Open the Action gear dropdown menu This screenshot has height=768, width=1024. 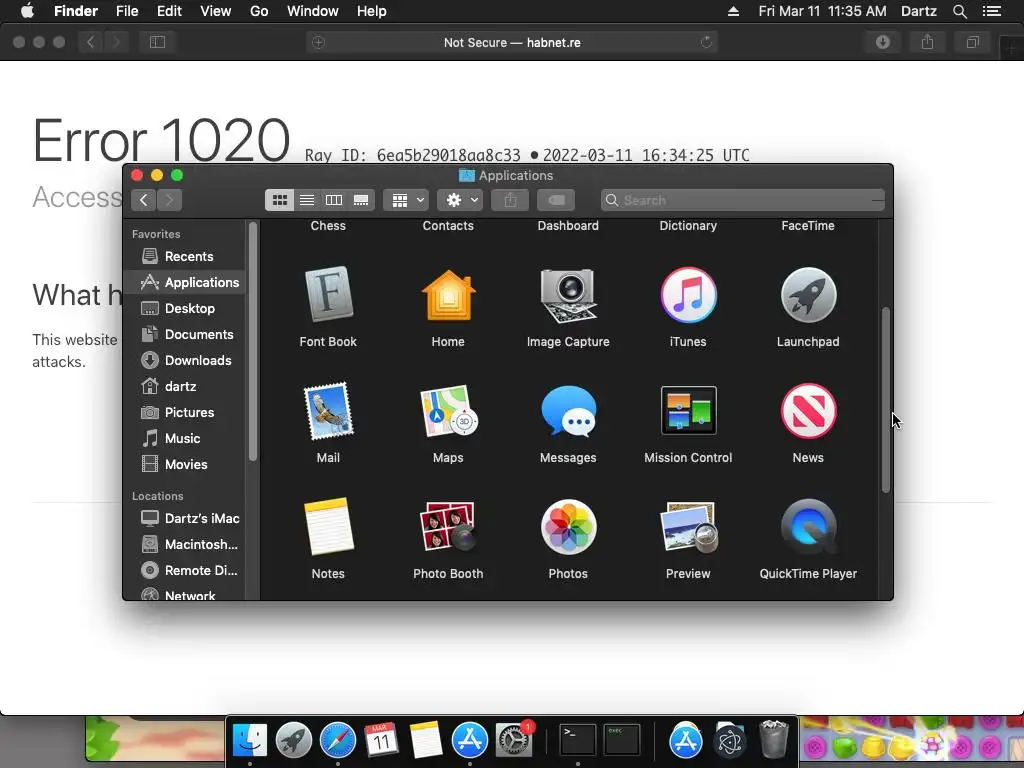click(x=460, y=200)
